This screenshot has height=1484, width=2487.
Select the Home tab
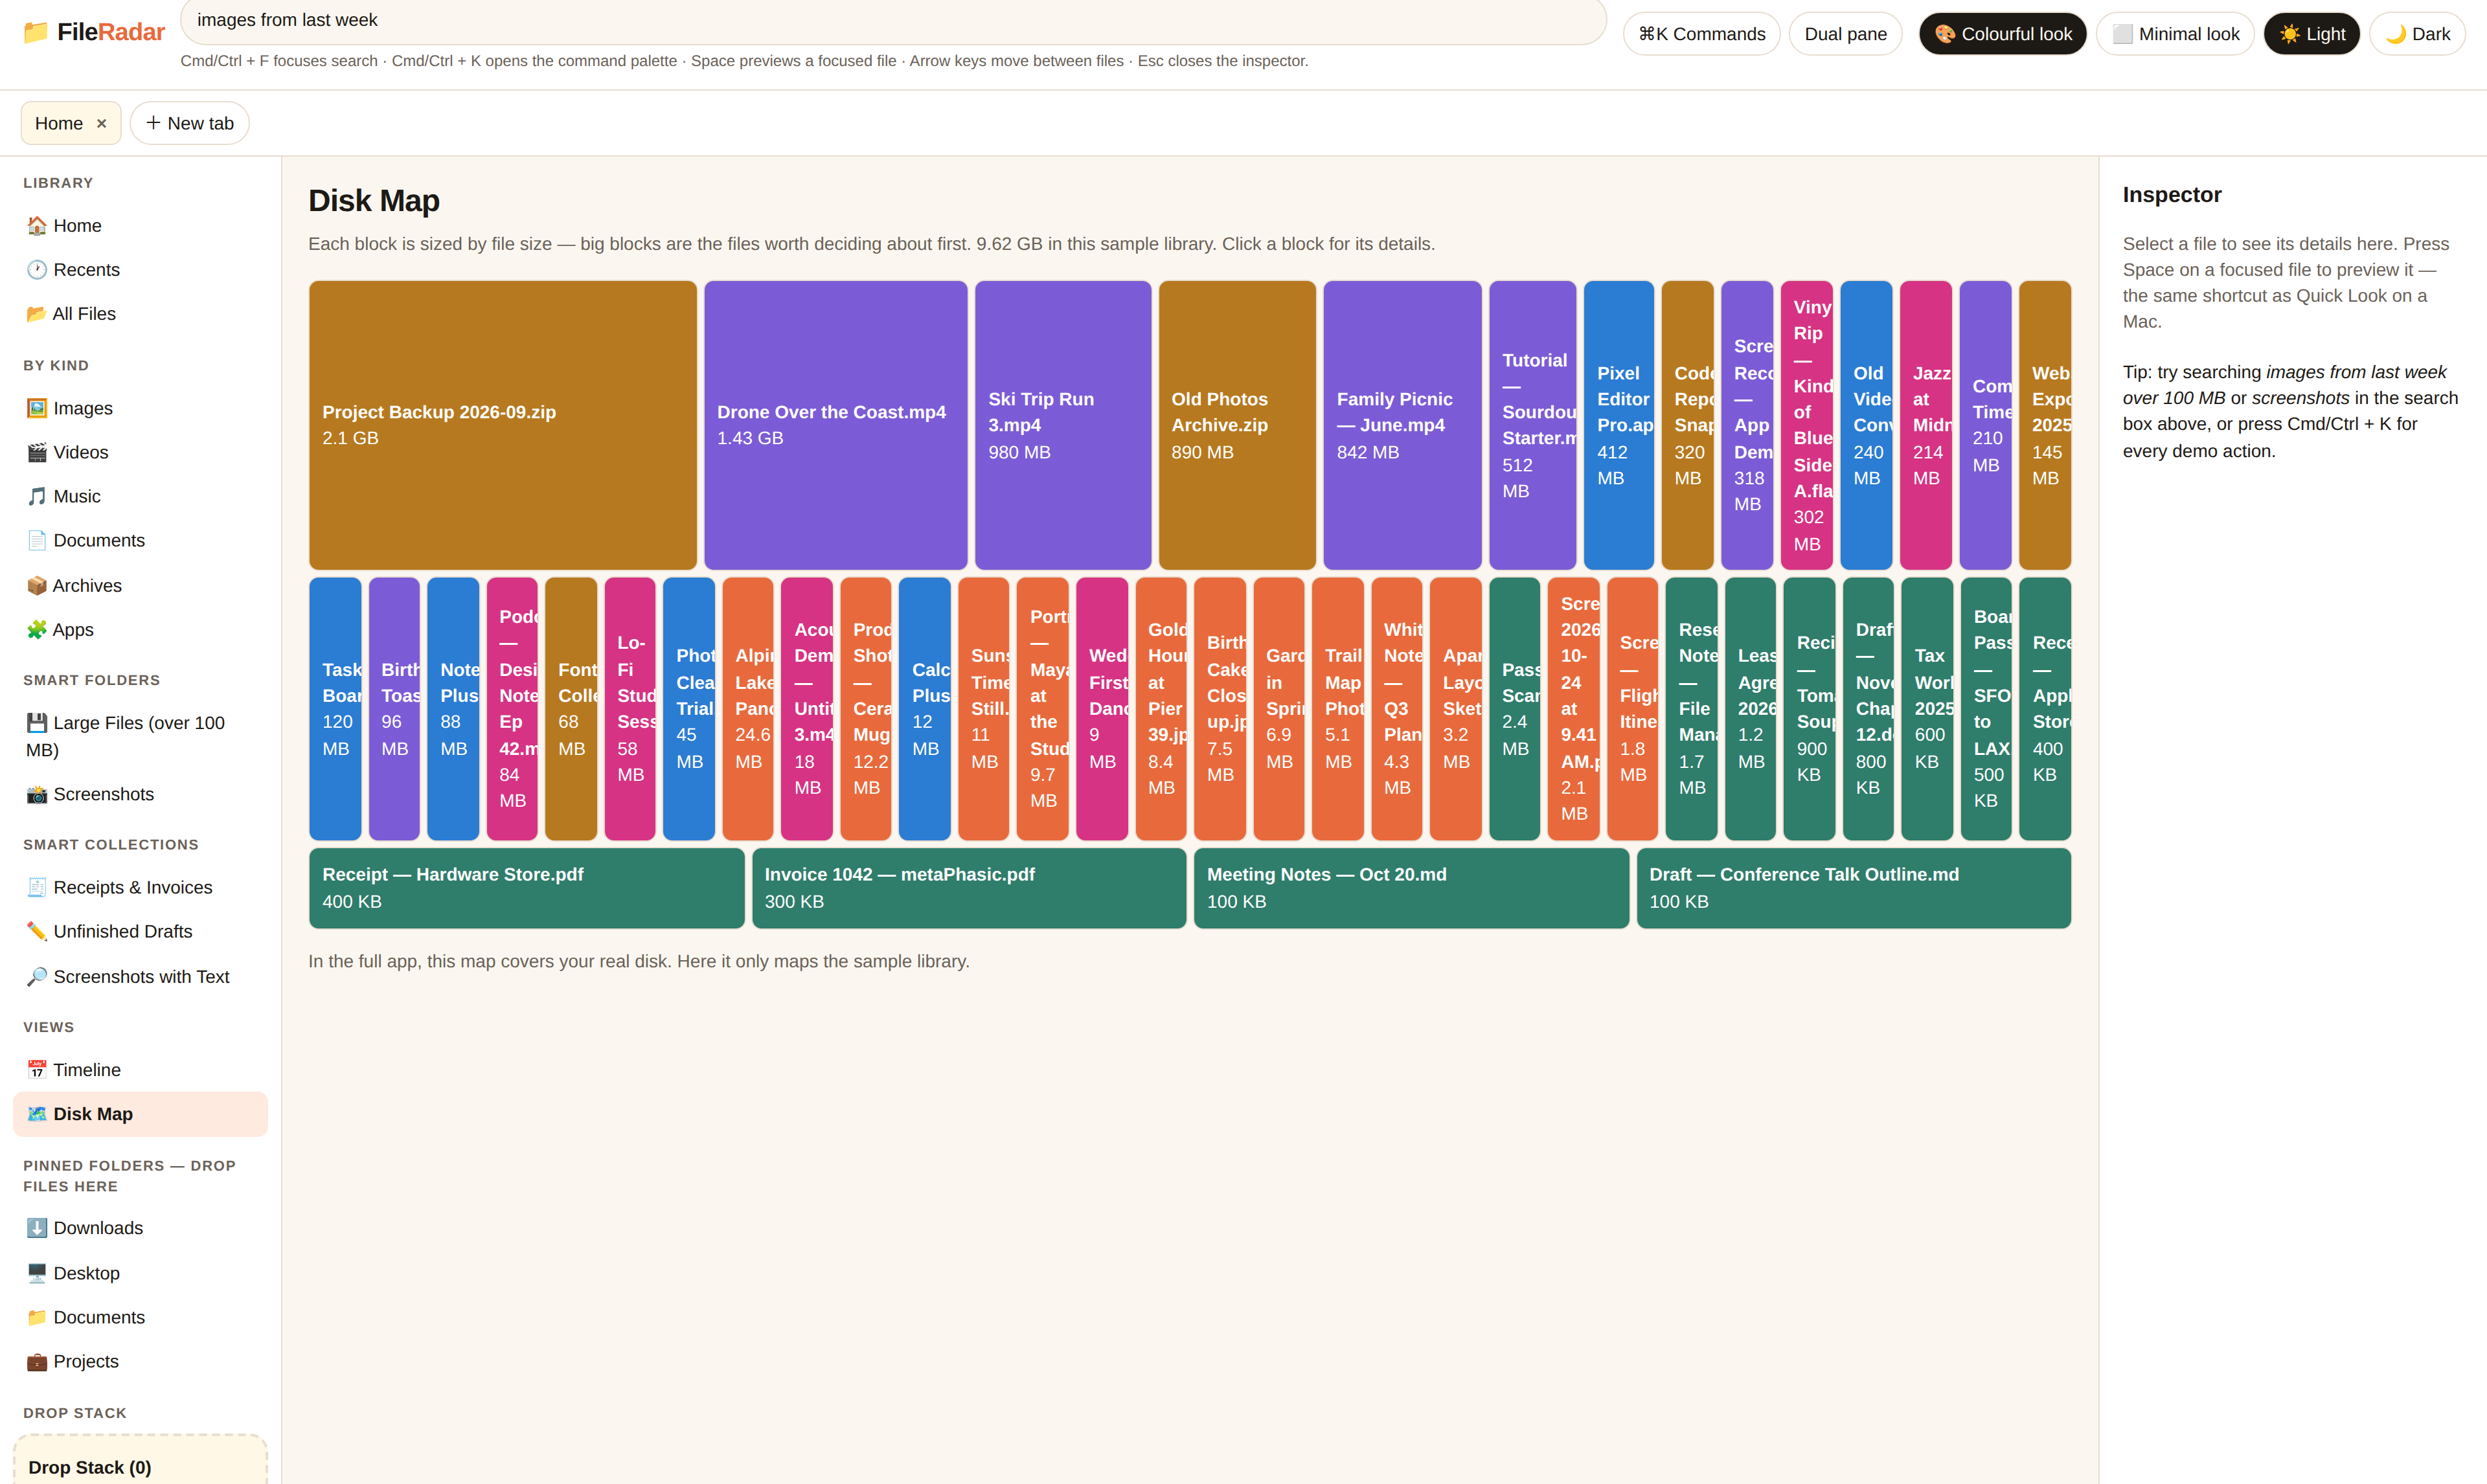click(x=59, y=123)
